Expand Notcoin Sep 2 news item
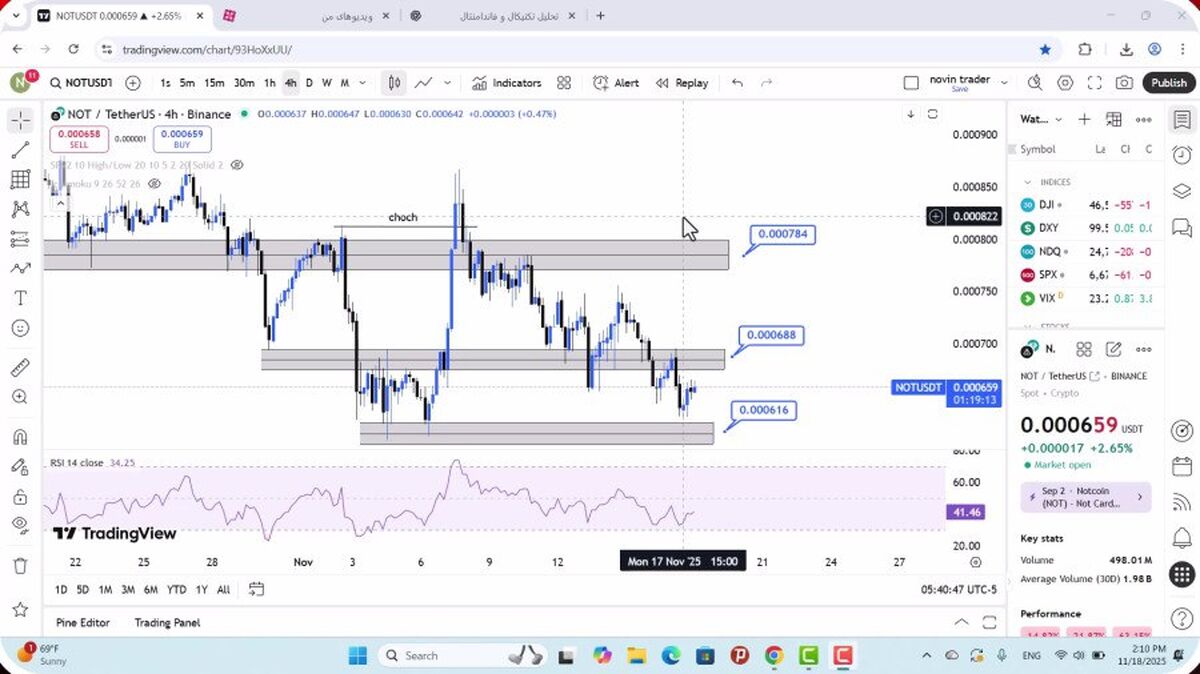Image resolution: width=1200 pixels, height=674 pixels. pyautogui.click(x=1085, y=497)
